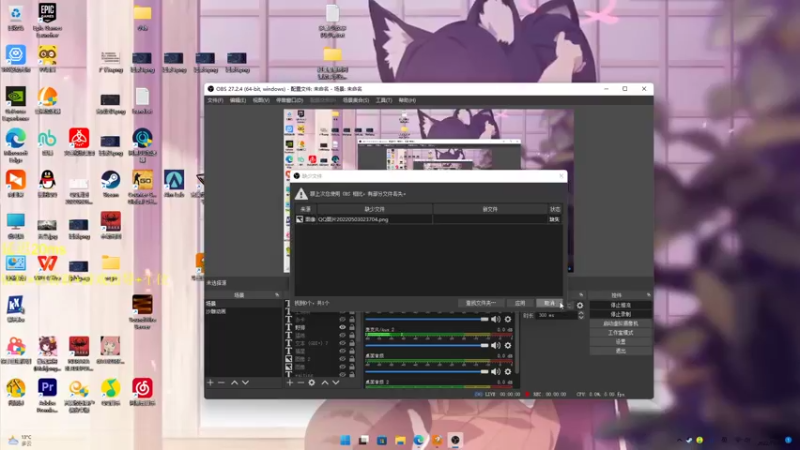Open Adobe Premiere Pro desktop icon
Image resolution: width=800 pixels, height=450 pixels.
click(47, 395)
